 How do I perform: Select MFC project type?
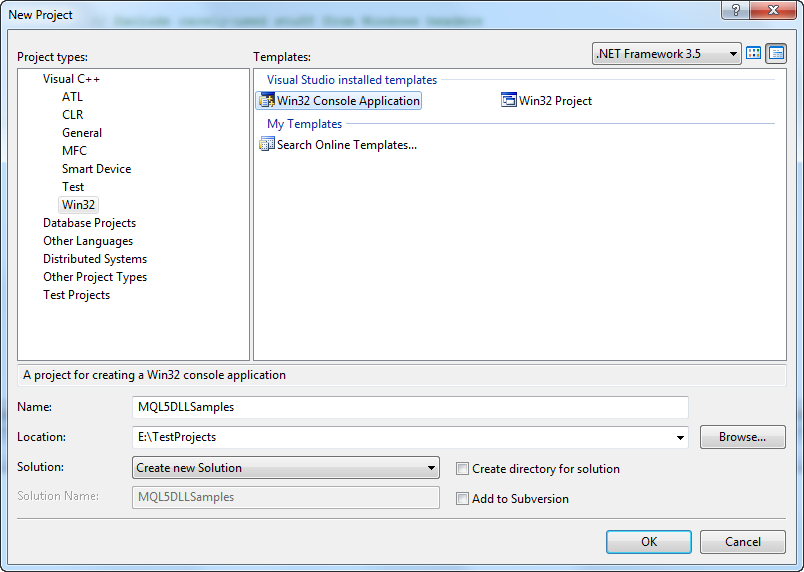pos(74,151)
